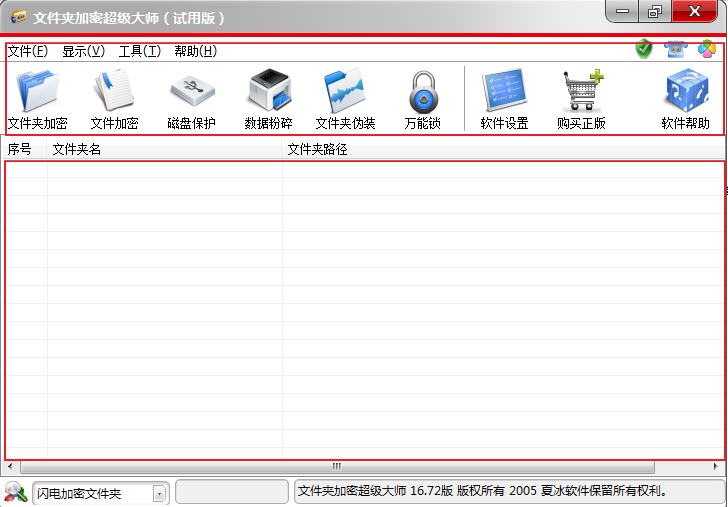The image size is (728, 507).
Task: Restore down the window
Action: pos(655,11)
